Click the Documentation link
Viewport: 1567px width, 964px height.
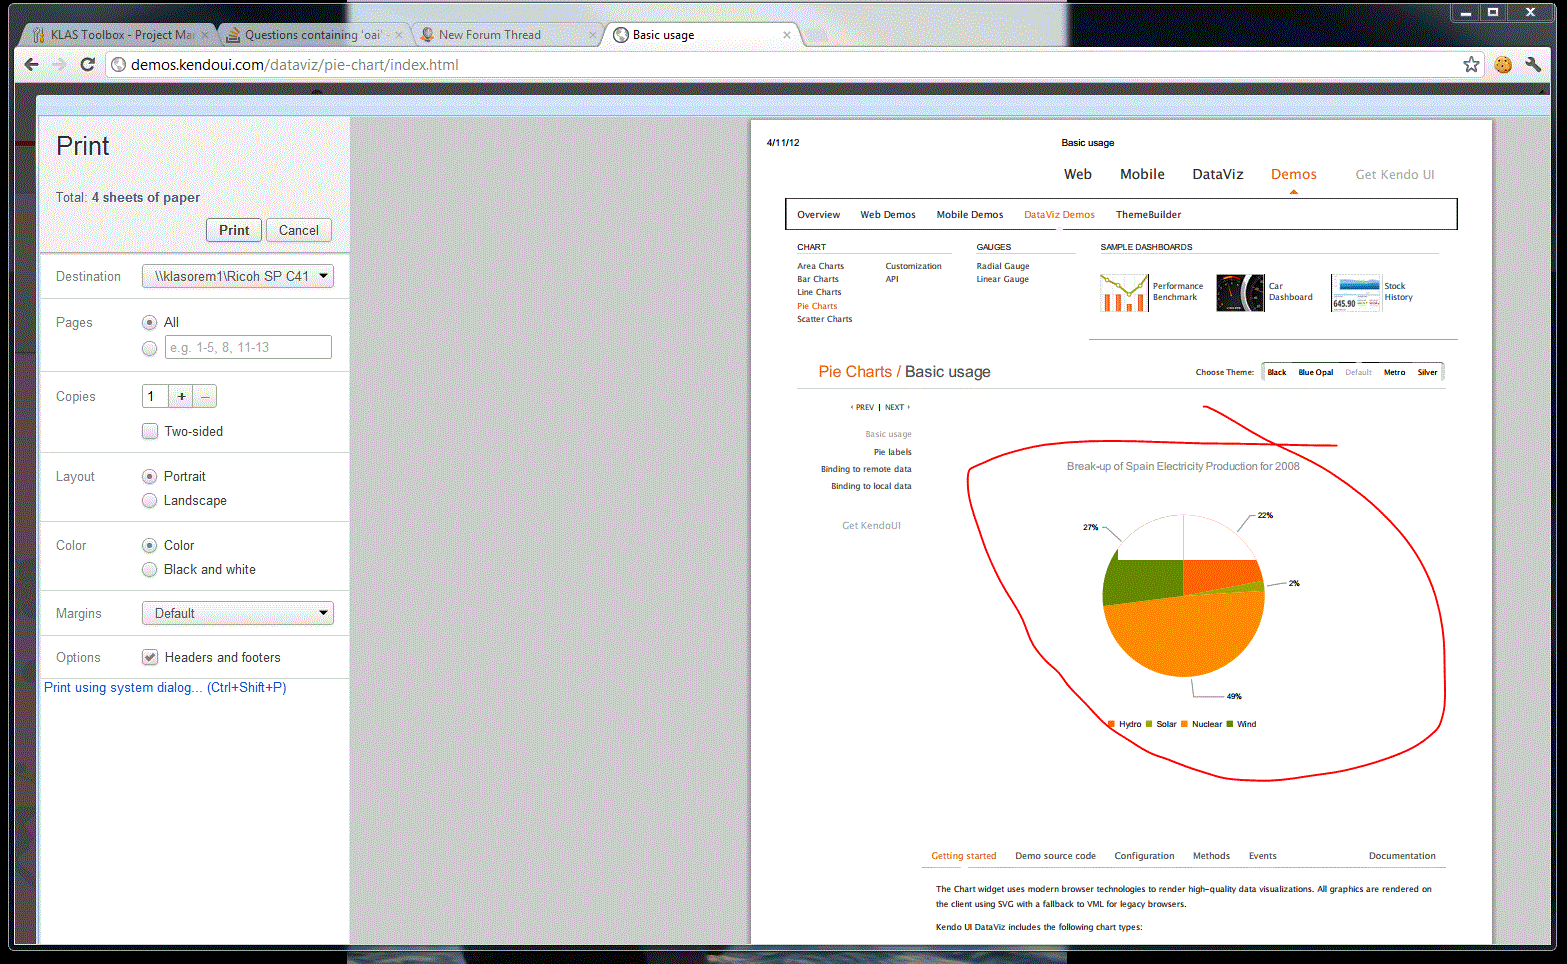[1402, 856]
